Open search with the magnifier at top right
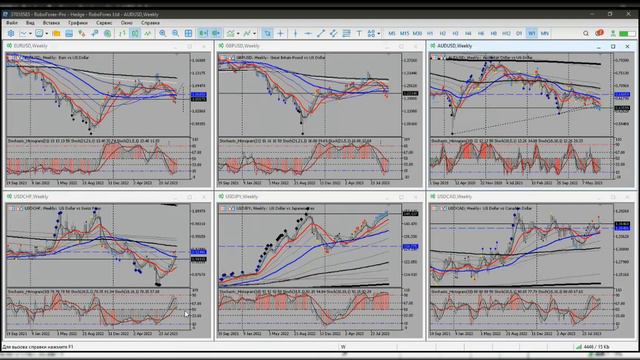This screenshot has height=360, width=640. (586, 33)
